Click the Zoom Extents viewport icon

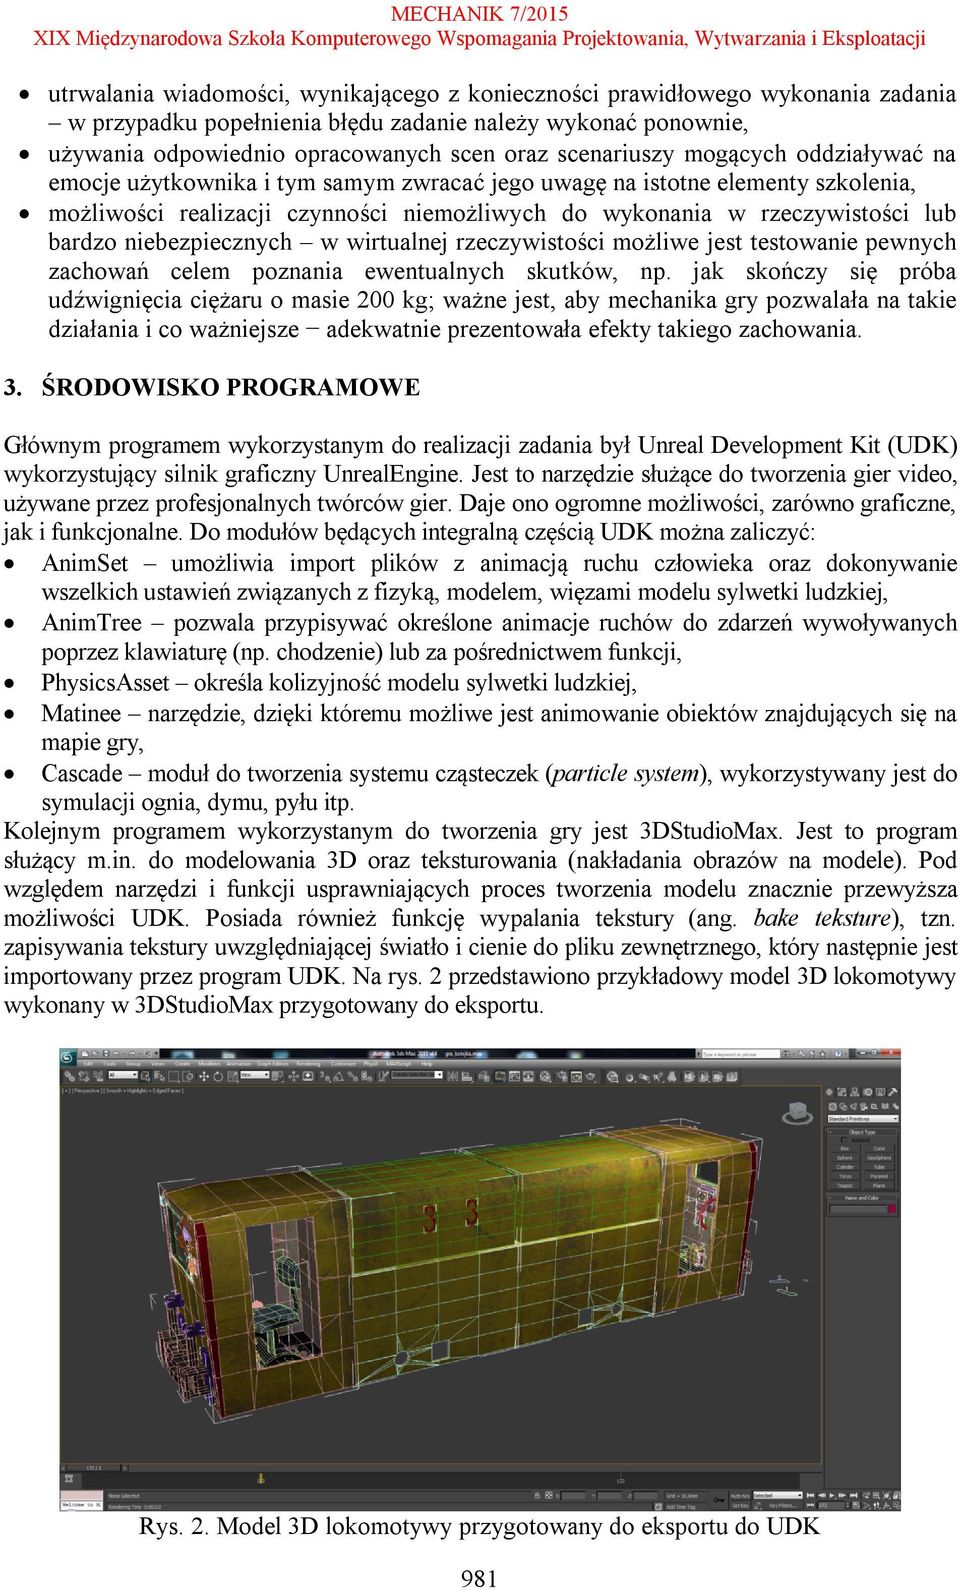(886, 1495)
